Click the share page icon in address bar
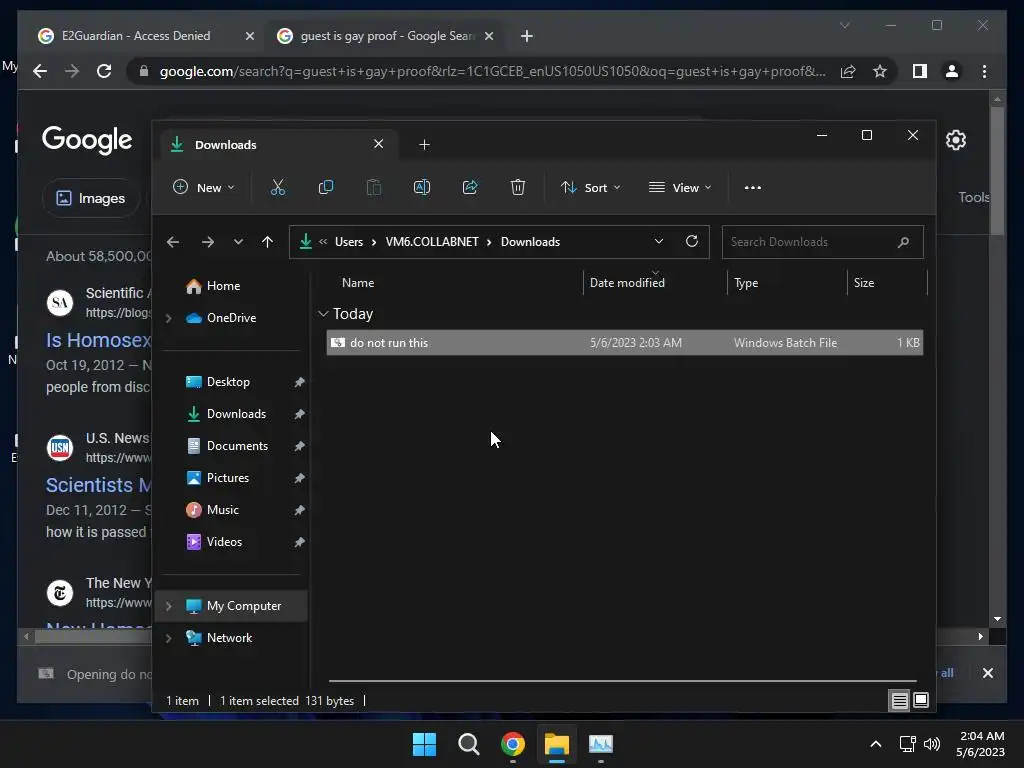Image resolution: width=1024 pixels, height=768 pixels. click(848, 71)
